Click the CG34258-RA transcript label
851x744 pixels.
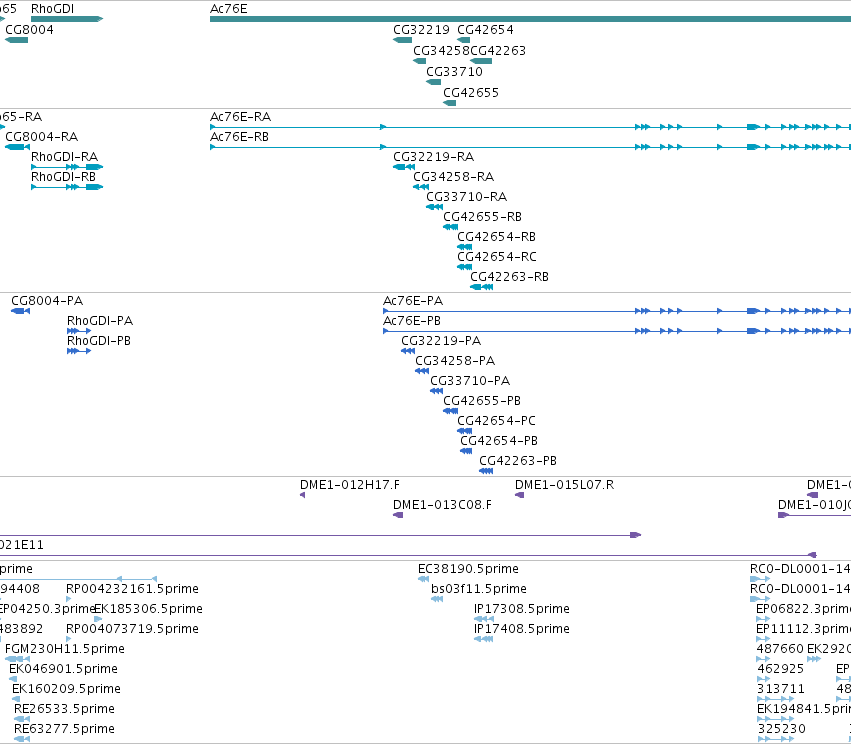(454, 177)
